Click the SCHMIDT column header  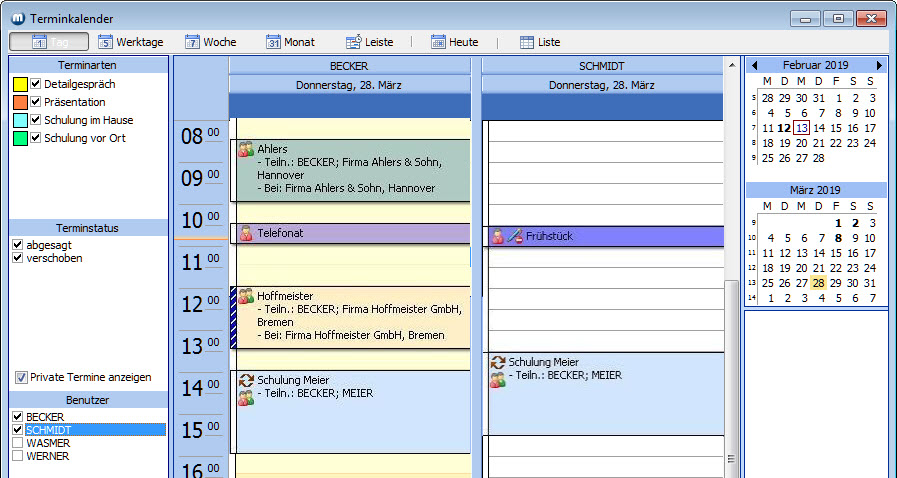[x=601, y=65]
